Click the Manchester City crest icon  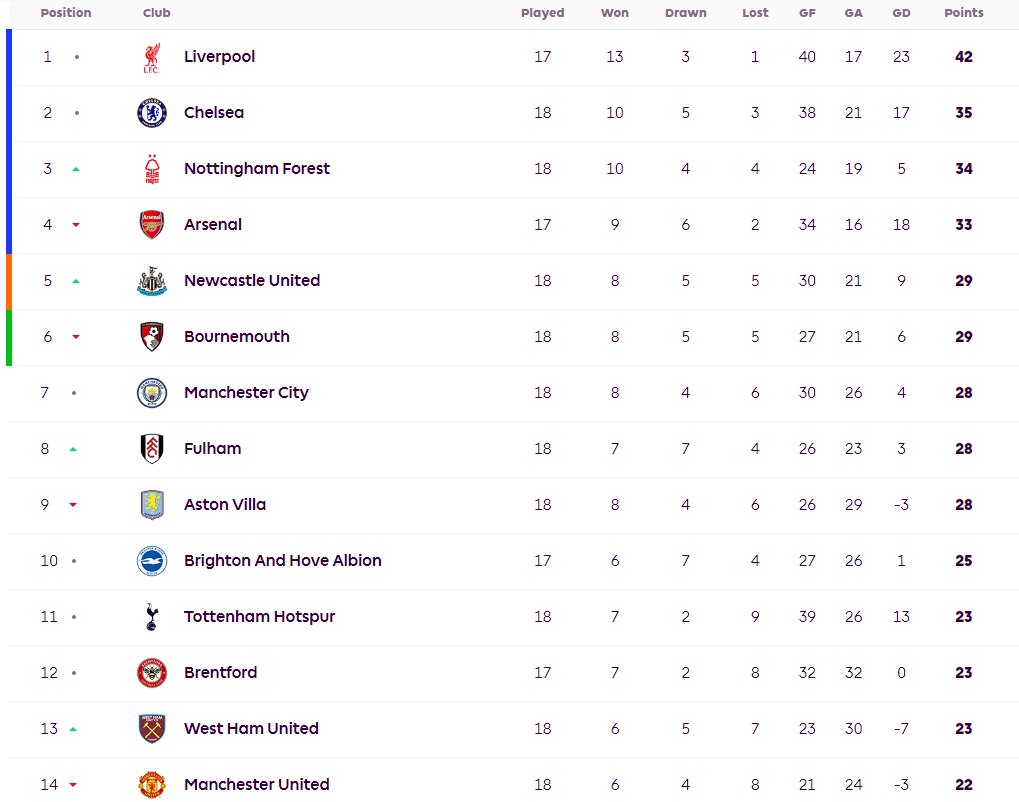tap(152, 393)
